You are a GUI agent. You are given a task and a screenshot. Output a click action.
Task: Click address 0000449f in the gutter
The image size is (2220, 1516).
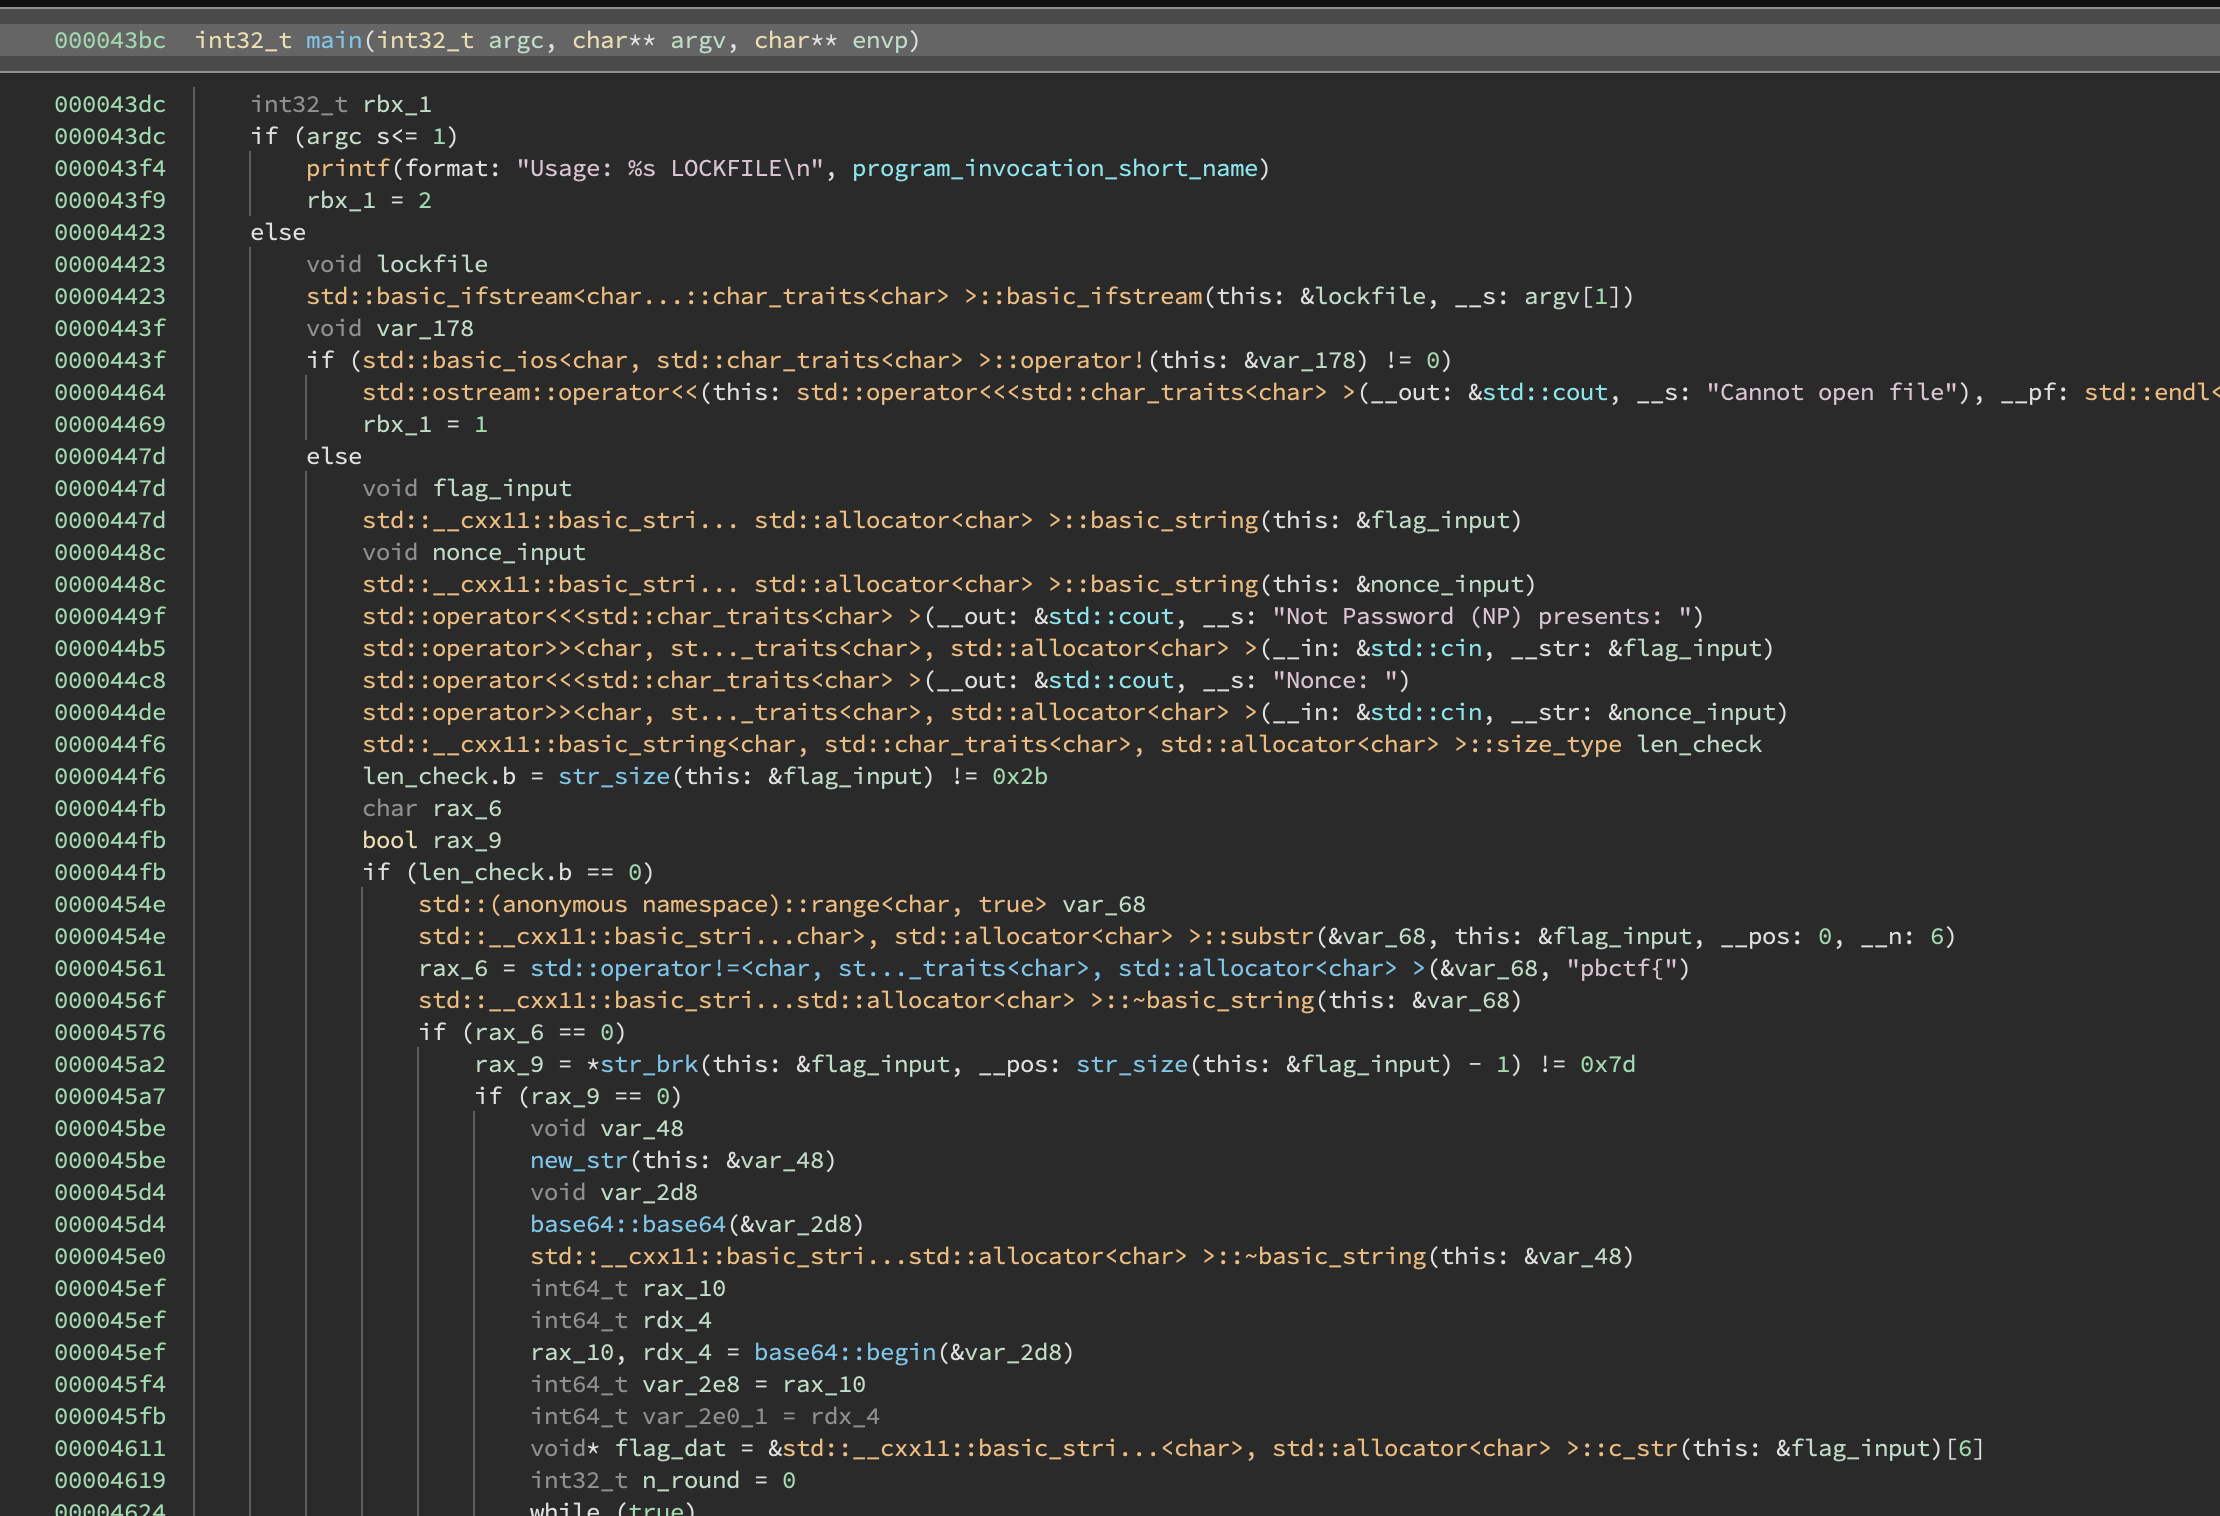(x=110, y=616)
